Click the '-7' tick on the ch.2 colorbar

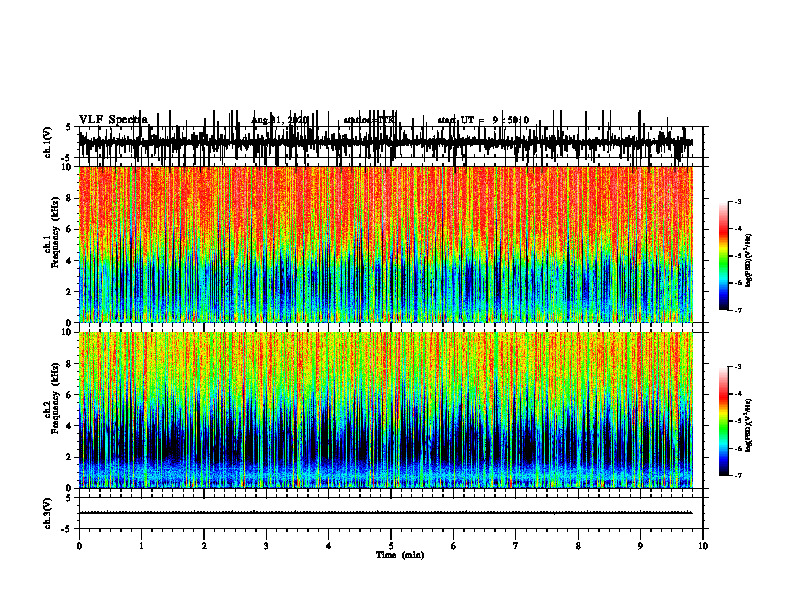pos(738,475)
